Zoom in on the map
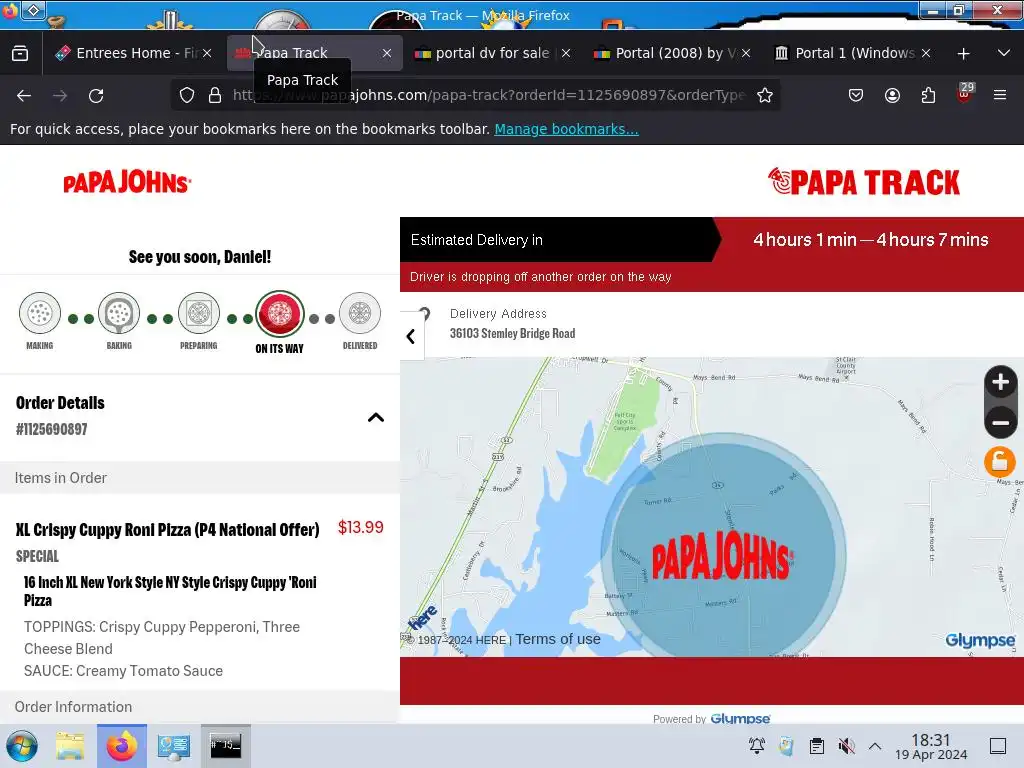Screen dimensions: 1024x768 (x=1000, y=383)
